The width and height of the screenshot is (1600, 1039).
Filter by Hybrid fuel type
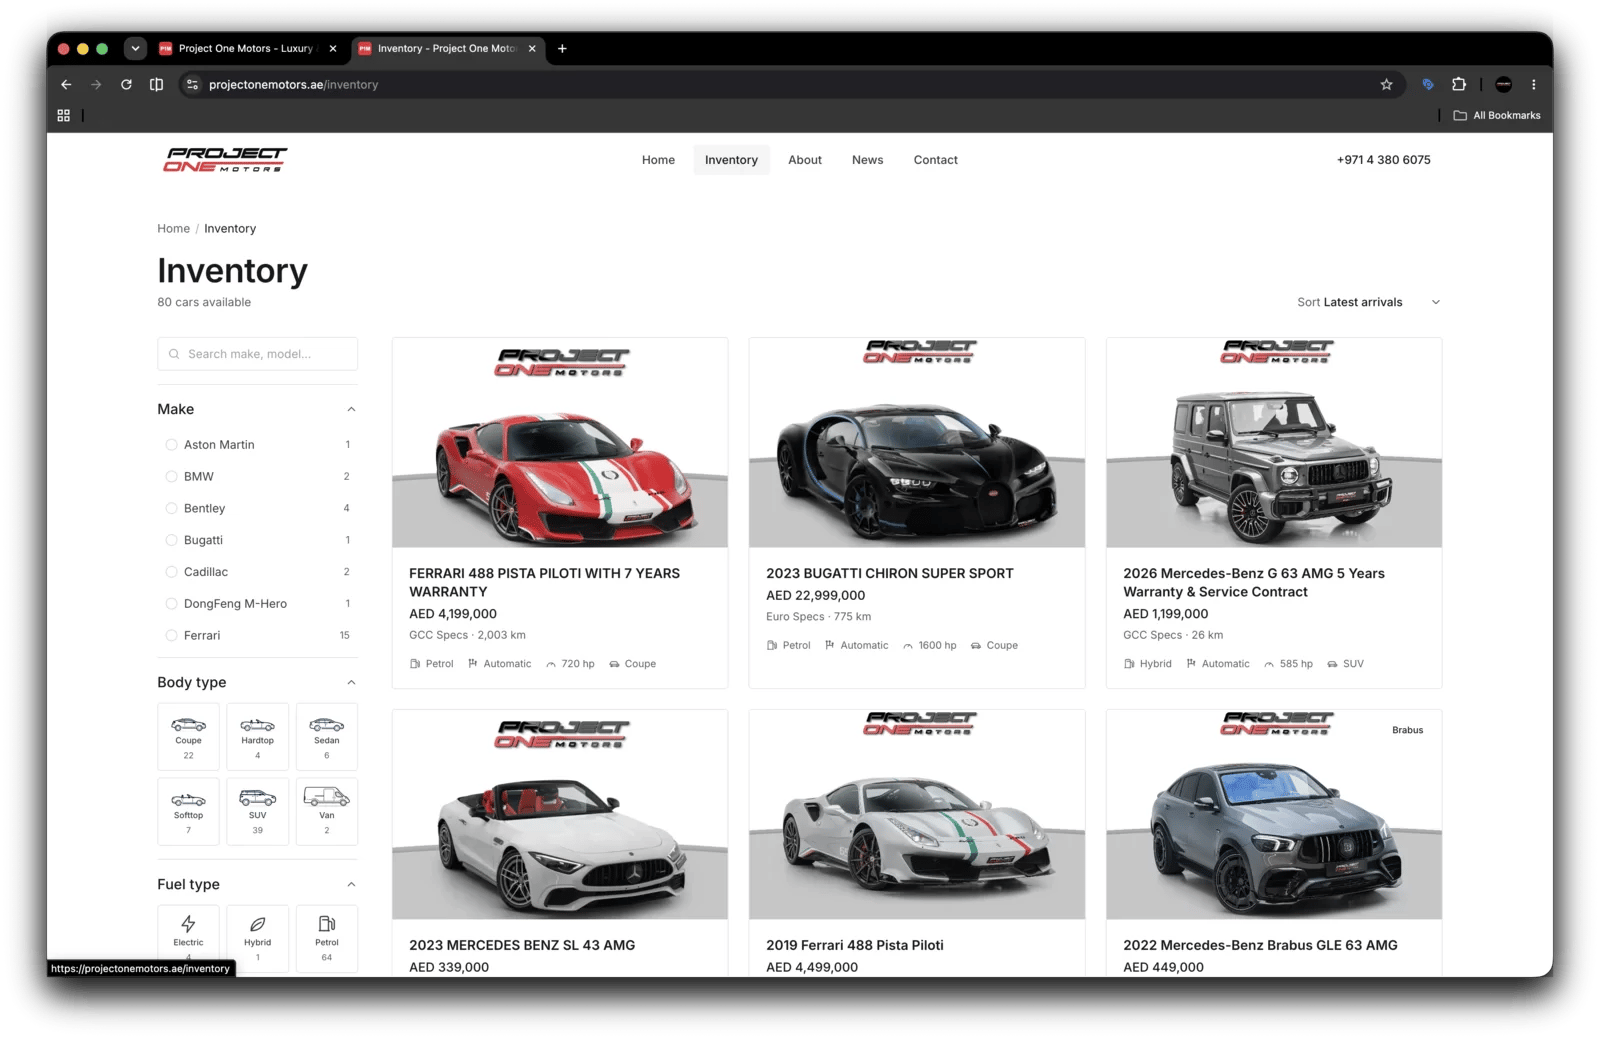click(x=257, y=938)
